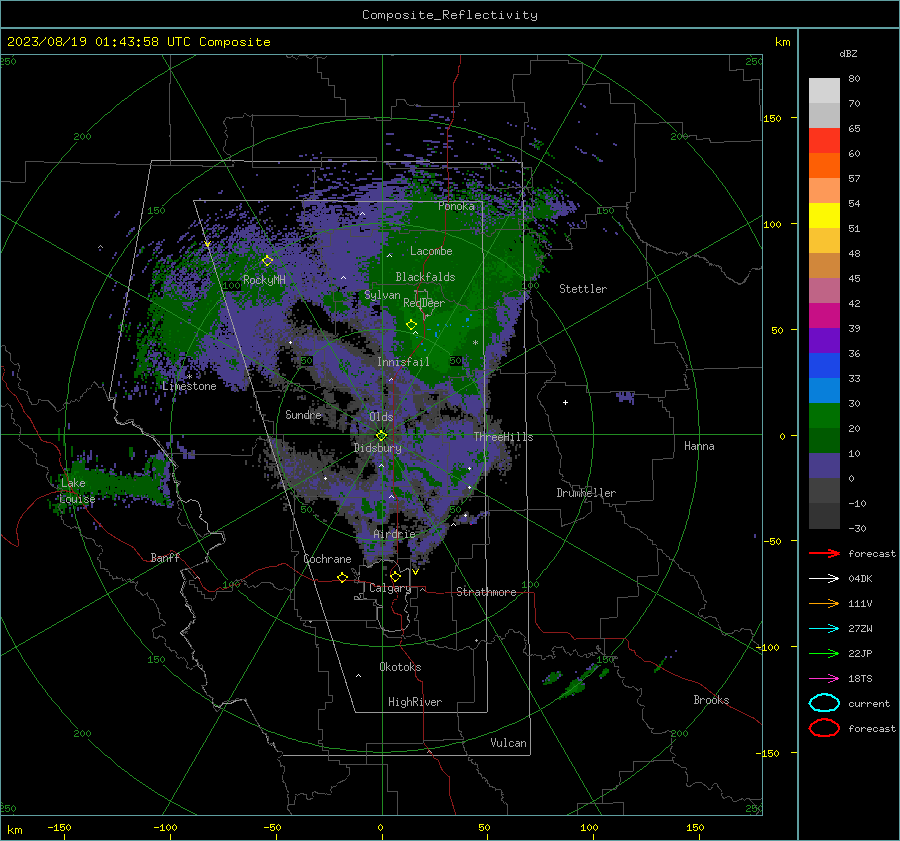Click the Sundre town label
The width and height of the screenshot is (900, 841).
303,414
